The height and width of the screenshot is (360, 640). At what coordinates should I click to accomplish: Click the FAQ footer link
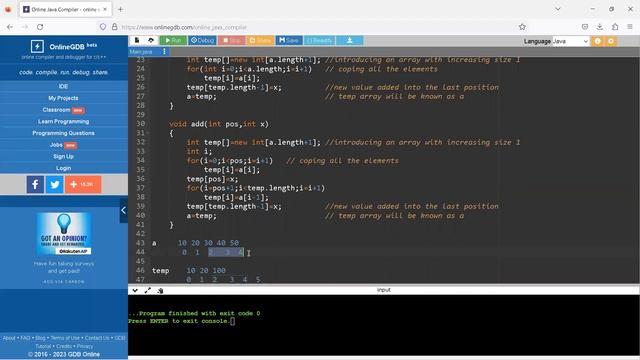(25, 338)
